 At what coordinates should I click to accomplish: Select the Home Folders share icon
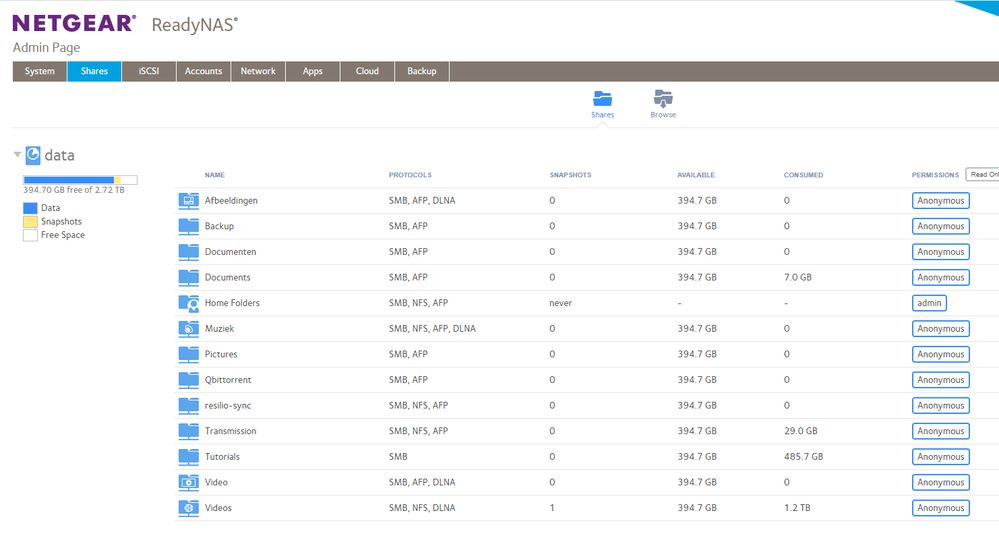[189, 303]
